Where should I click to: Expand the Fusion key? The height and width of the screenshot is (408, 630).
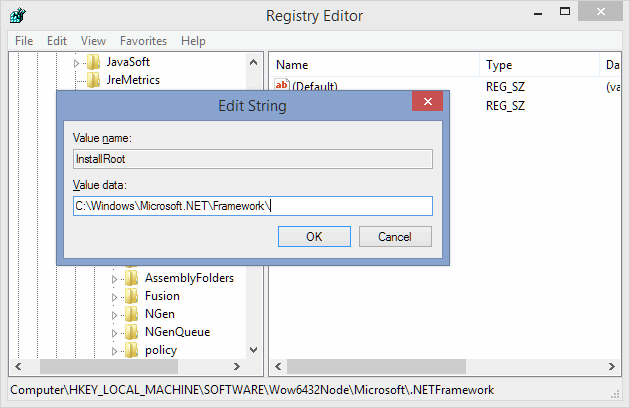click(114, 297)
